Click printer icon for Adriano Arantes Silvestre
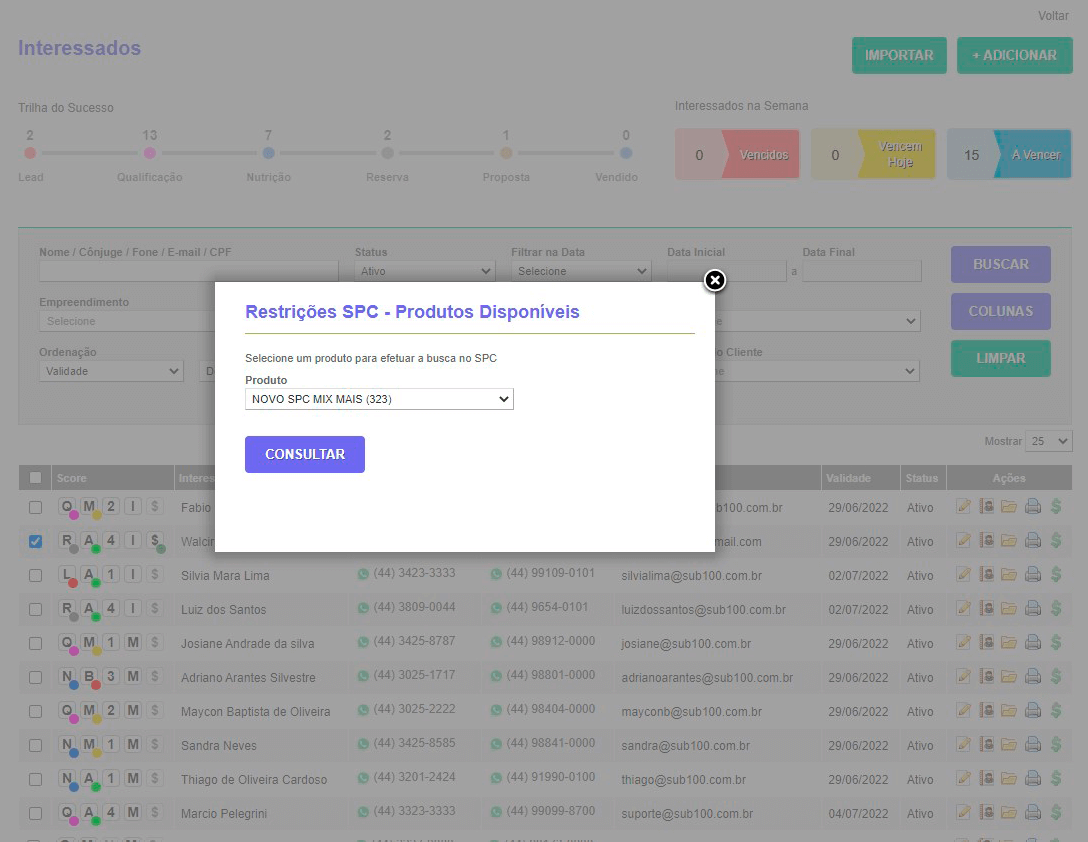The height and width of the screenshot is (842, 1088). pyautogui.click(x=1033, y=677)
